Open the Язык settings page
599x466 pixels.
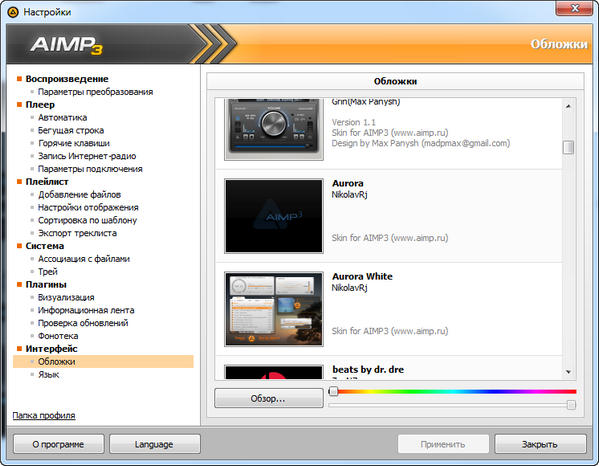coord(48,375)
